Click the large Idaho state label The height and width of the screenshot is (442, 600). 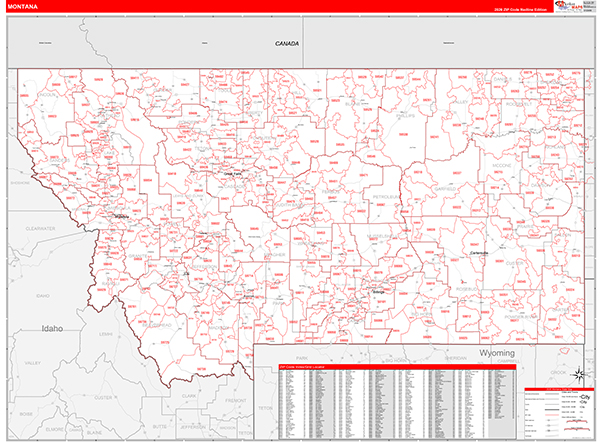(x=52, y=329)
